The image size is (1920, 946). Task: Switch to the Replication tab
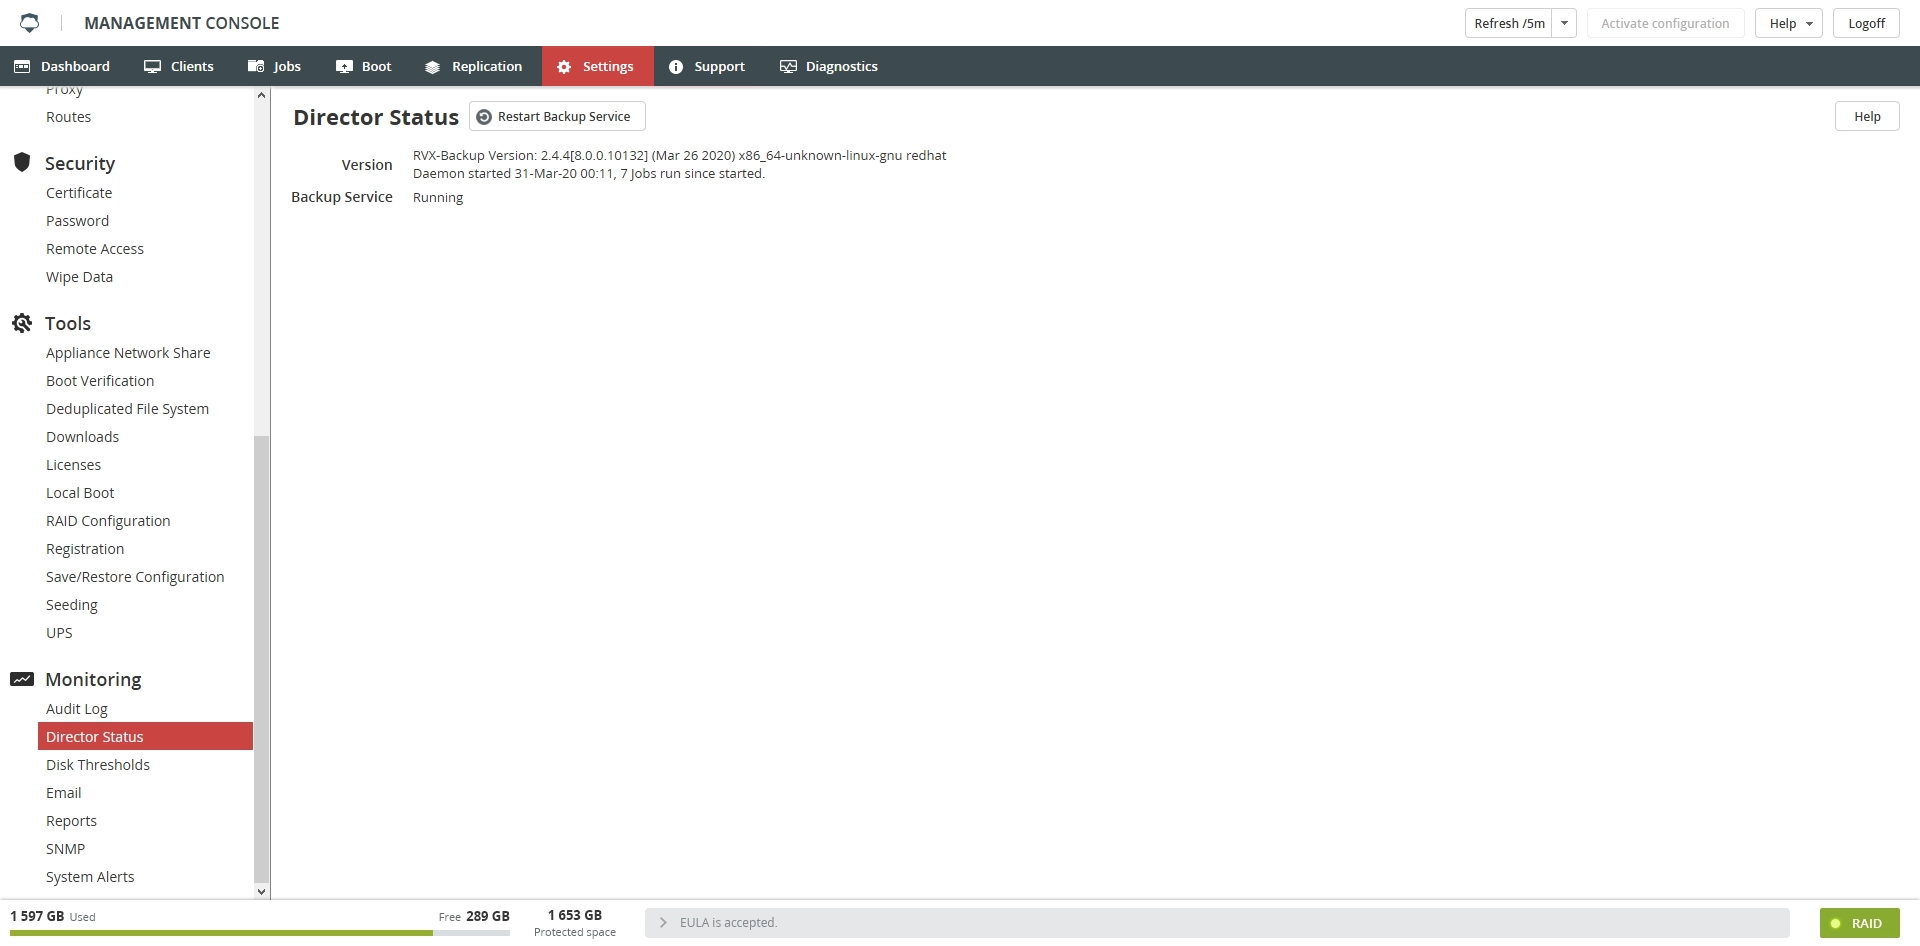pos(473,66)
